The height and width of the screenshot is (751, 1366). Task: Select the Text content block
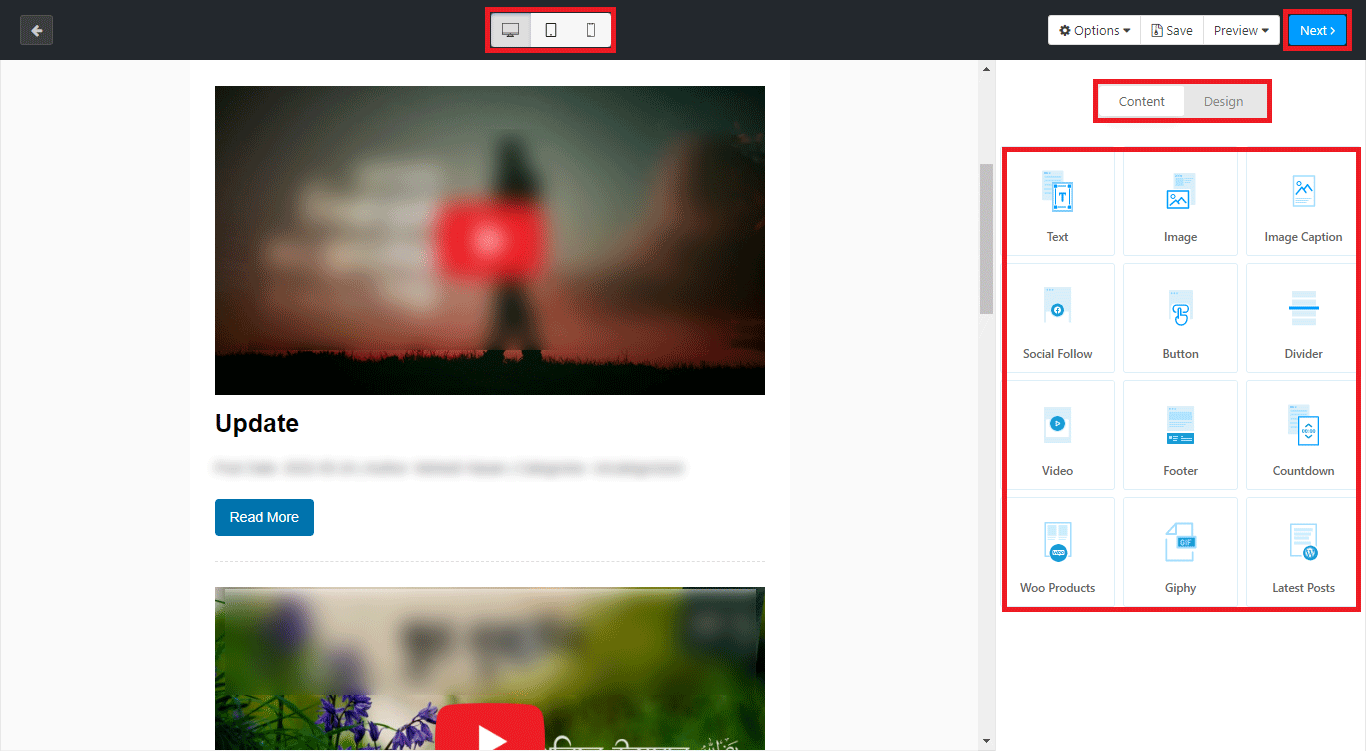[1059, 203]
